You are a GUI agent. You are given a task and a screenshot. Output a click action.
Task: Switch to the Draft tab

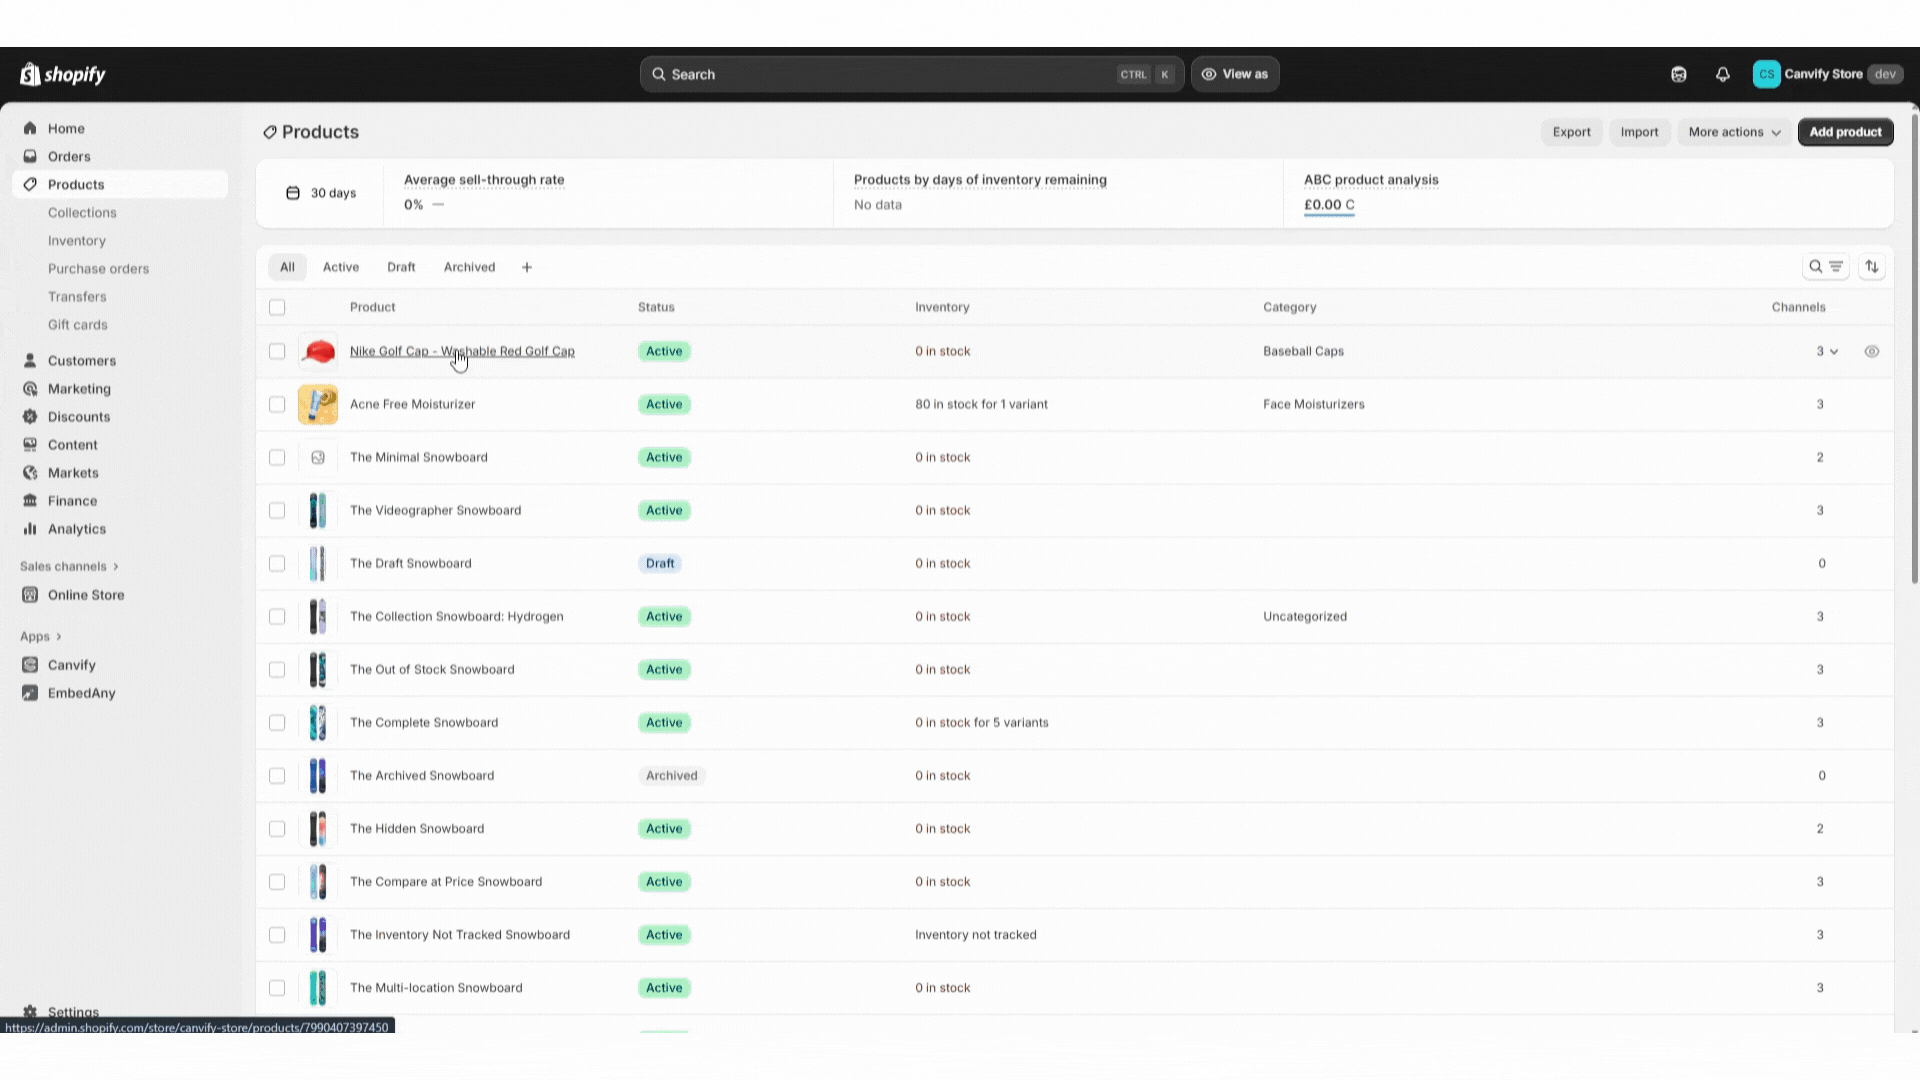pos(401,267)
